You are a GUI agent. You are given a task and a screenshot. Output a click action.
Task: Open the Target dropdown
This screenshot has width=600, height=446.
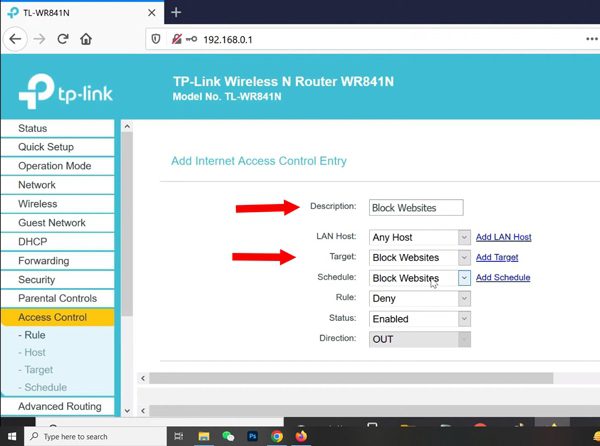[420, 257]
